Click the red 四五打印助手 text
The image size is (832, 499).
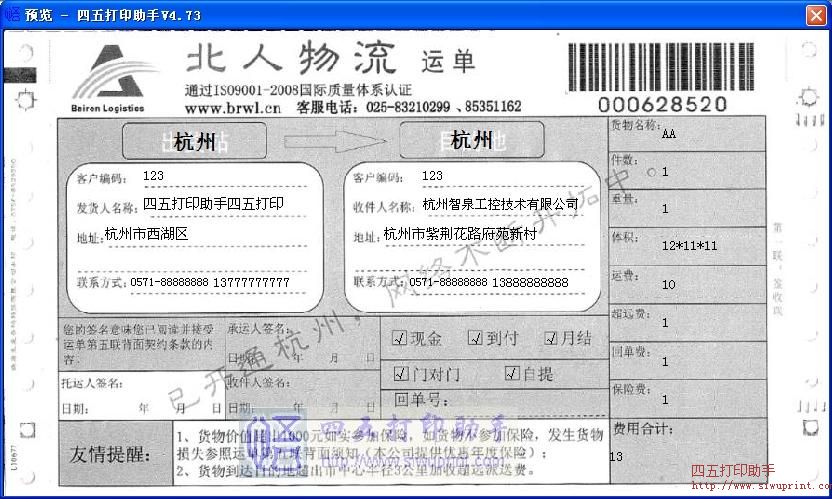733,470
